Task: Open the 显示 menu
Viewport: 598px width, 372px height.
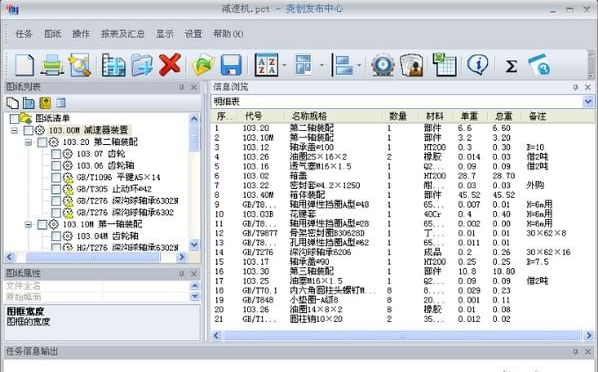Action: coord(165,34)
